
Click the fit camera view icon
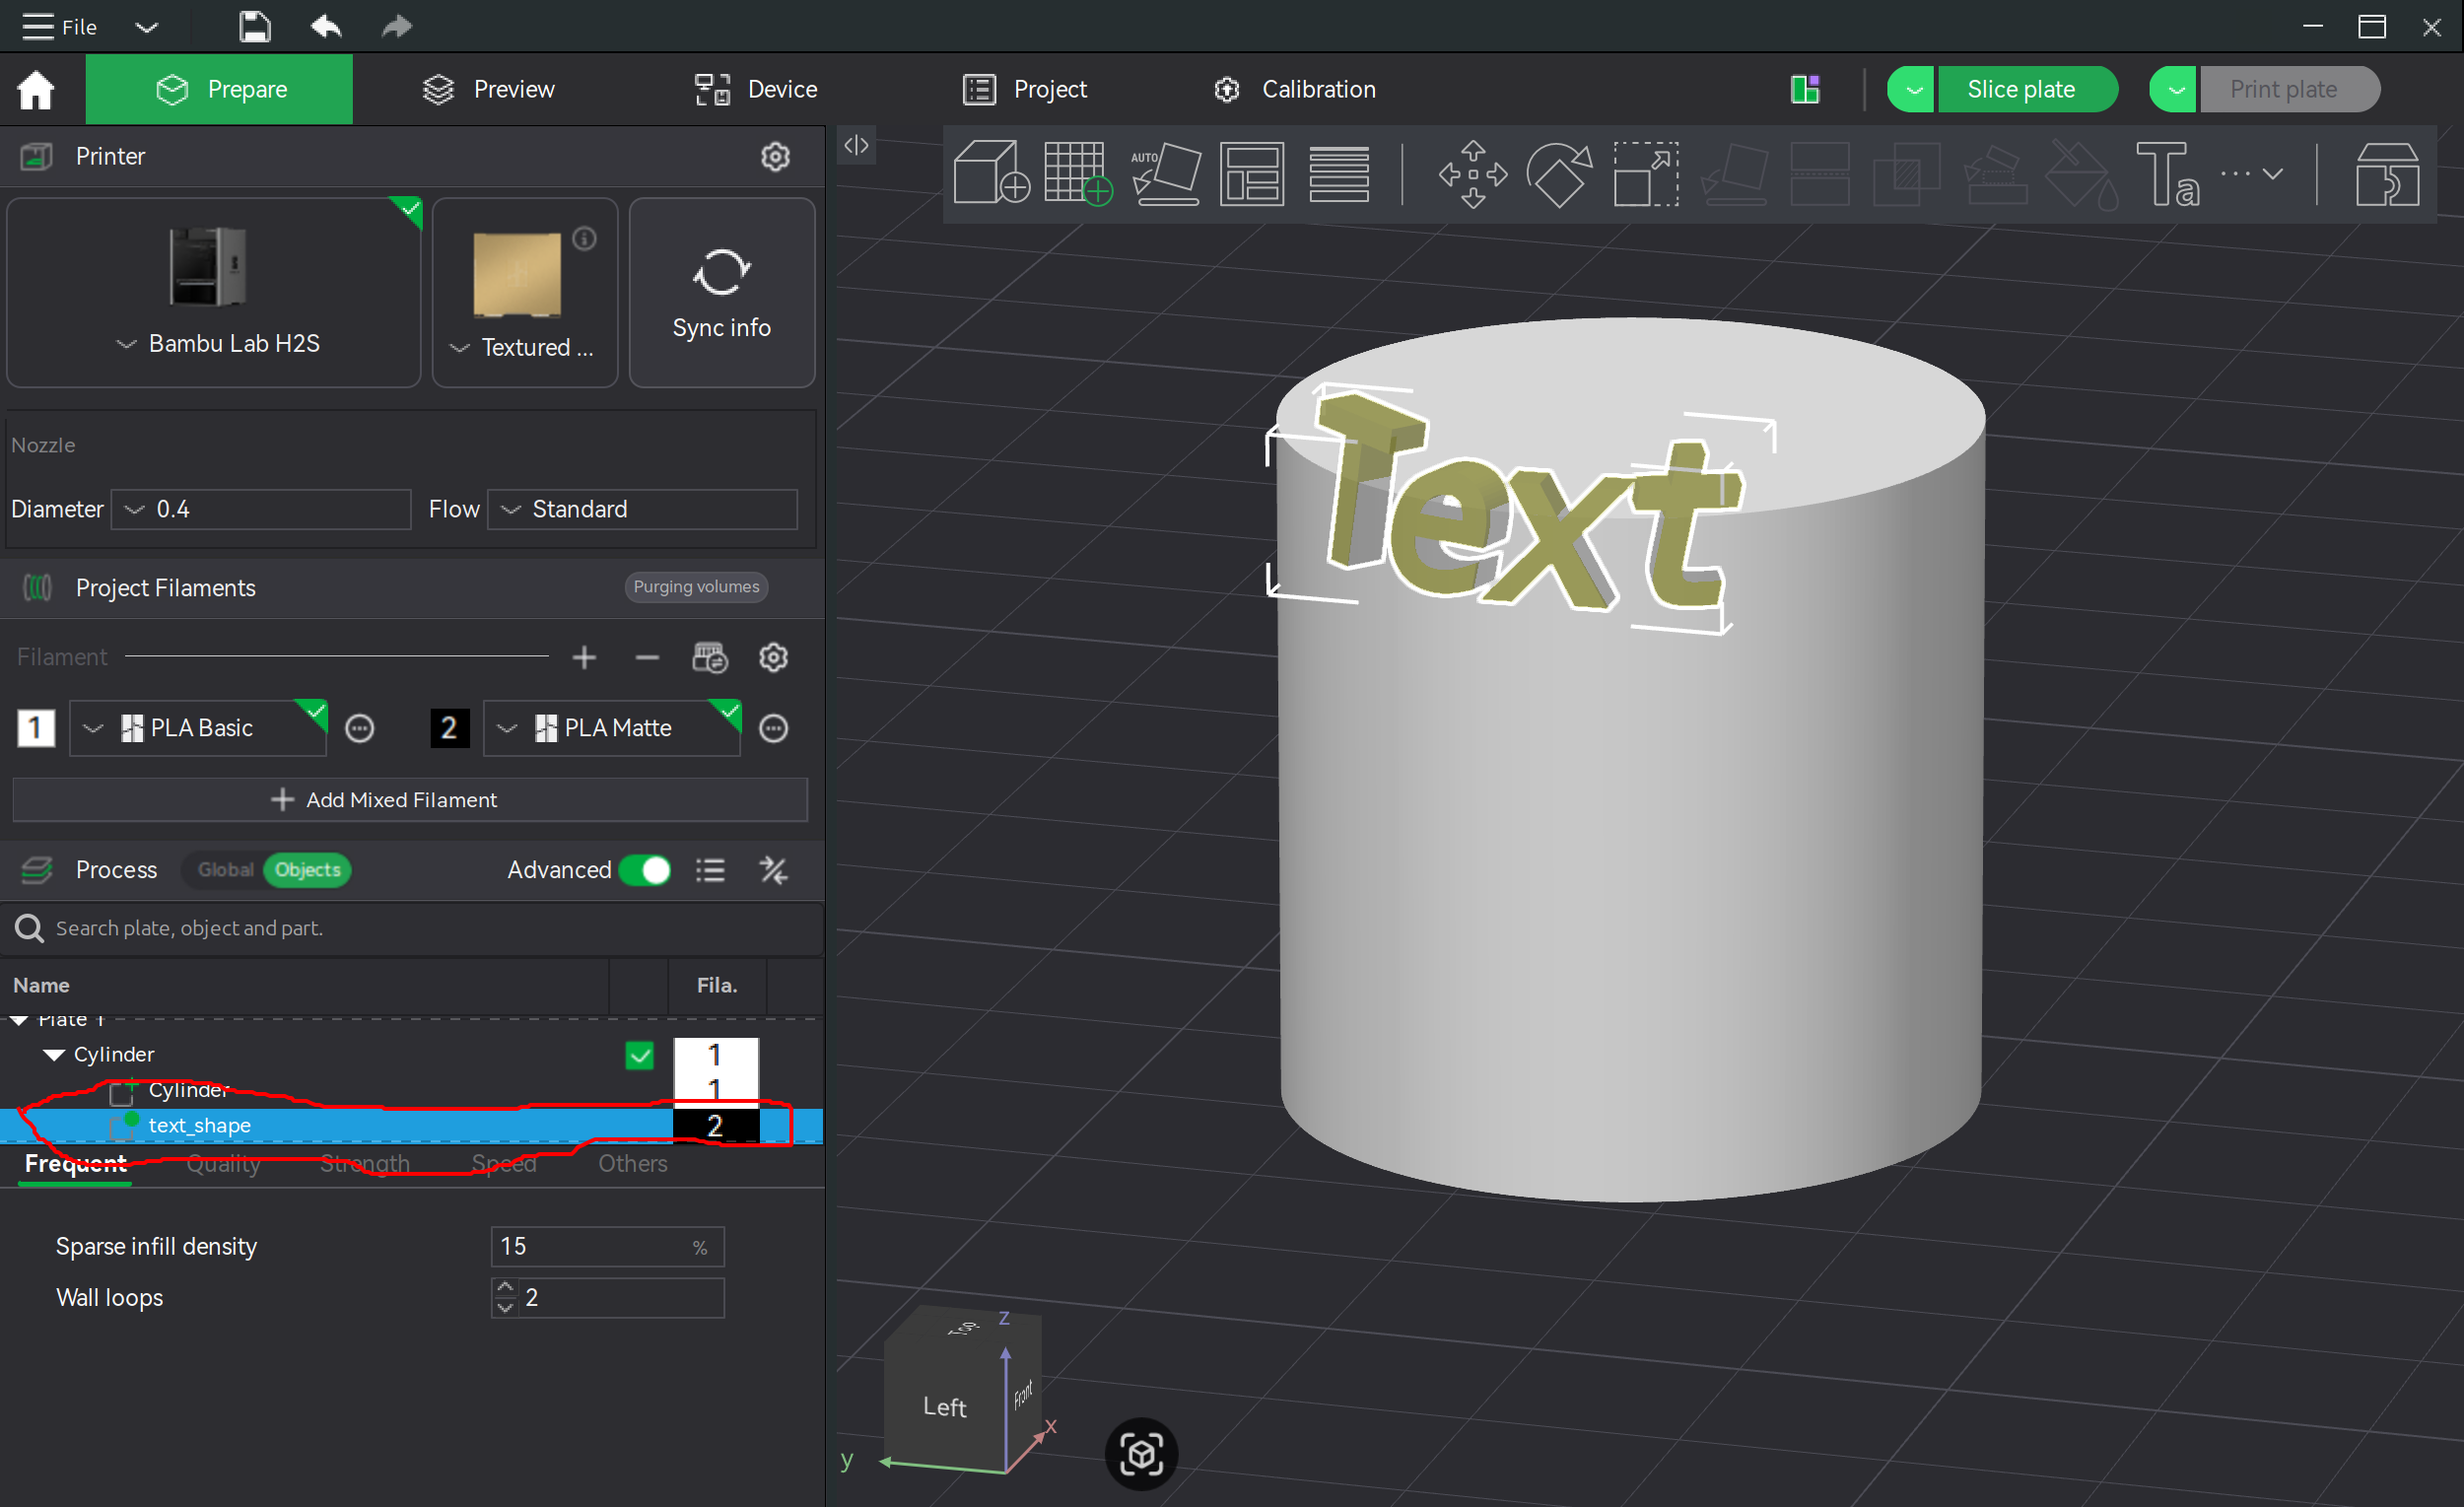pyautogui.click(x=1142, y=1454)
